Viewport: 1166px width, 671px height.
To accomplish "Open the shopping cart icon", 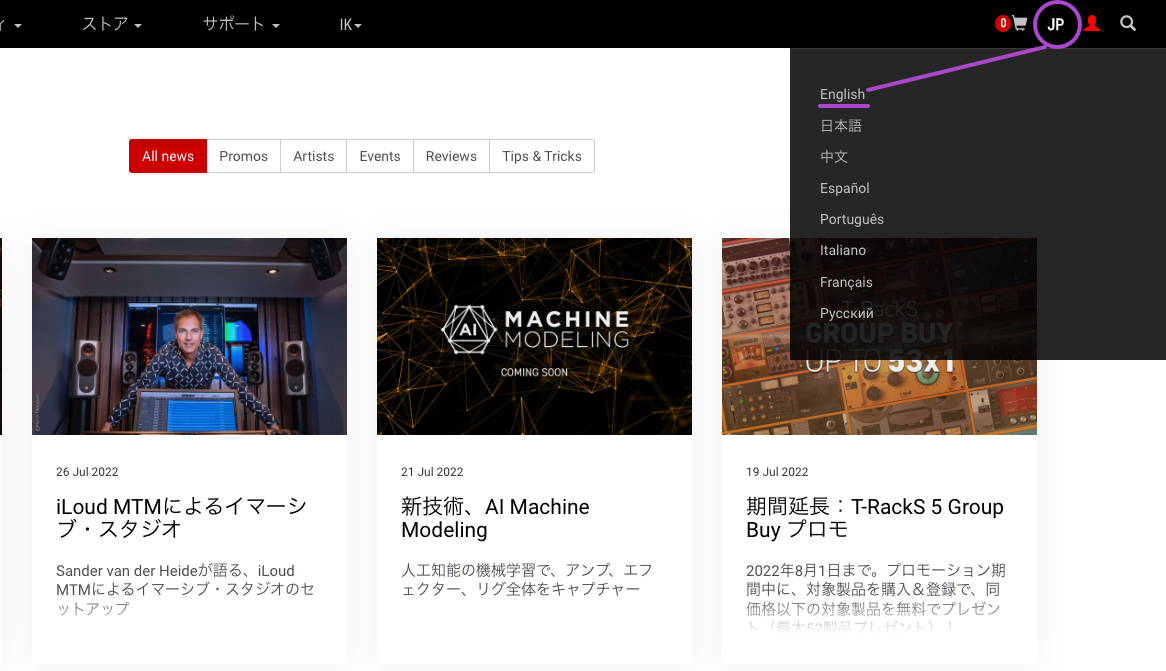I will pyautogui.click(x=1019, y=24).
